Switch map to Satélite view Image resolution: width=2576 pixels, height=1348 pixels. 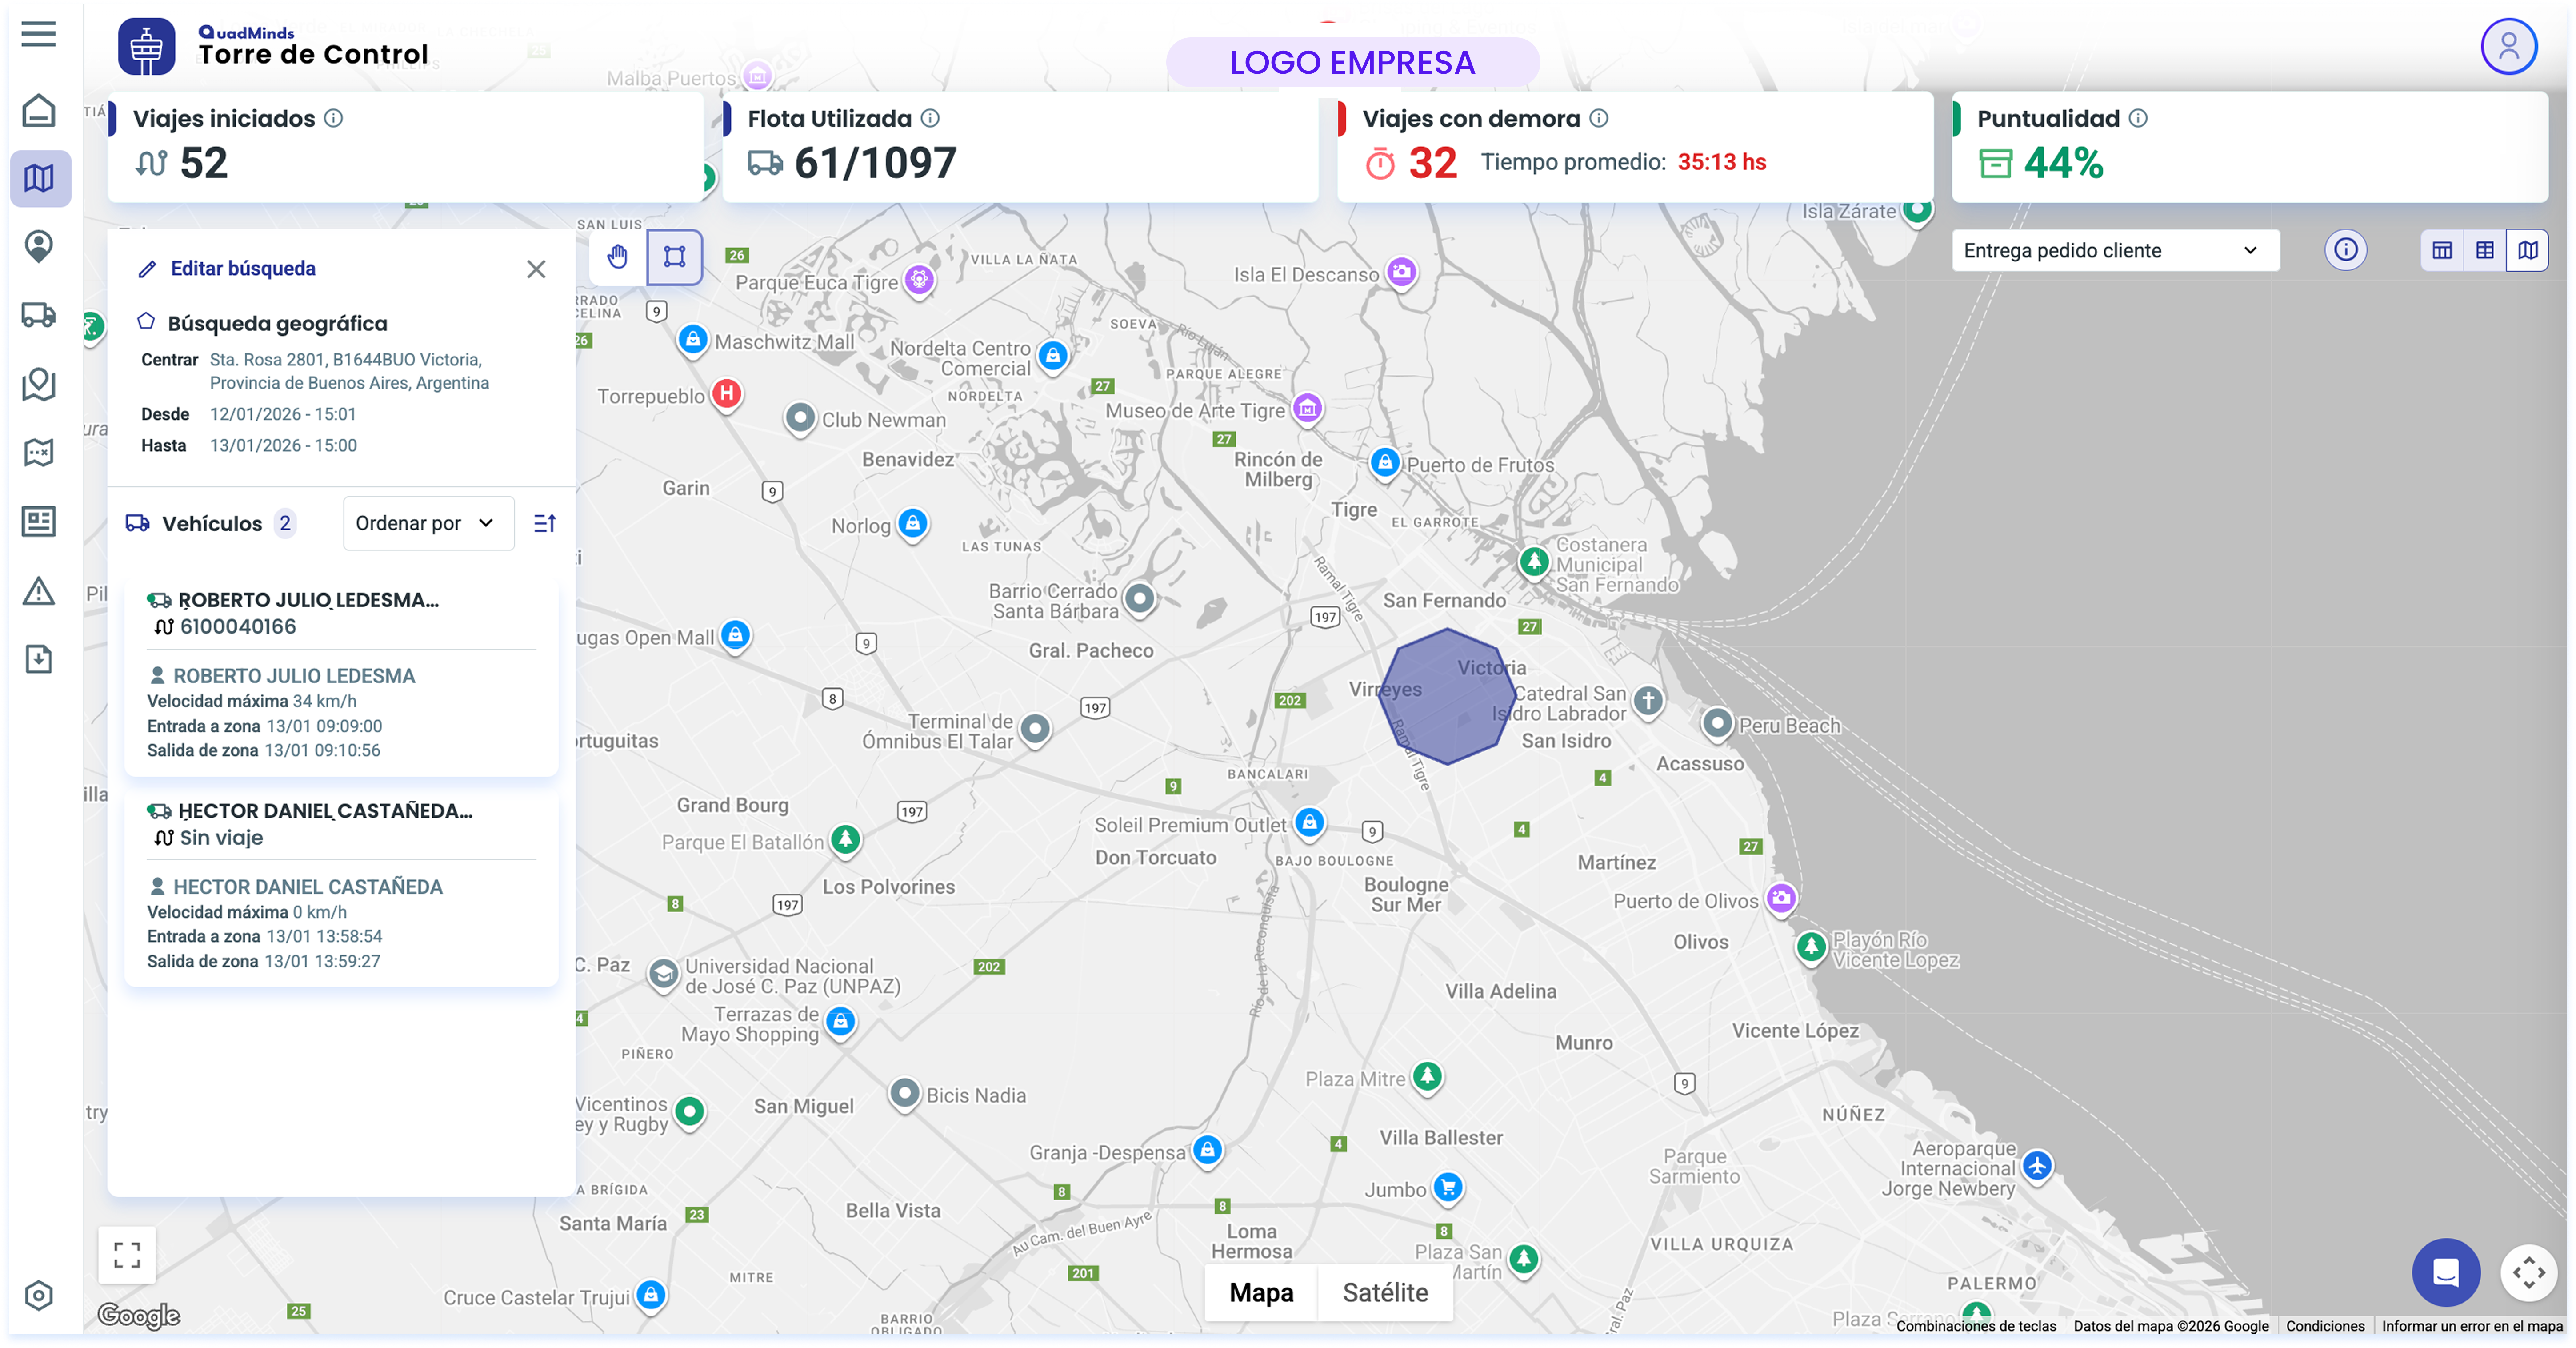[1384, 1292]
